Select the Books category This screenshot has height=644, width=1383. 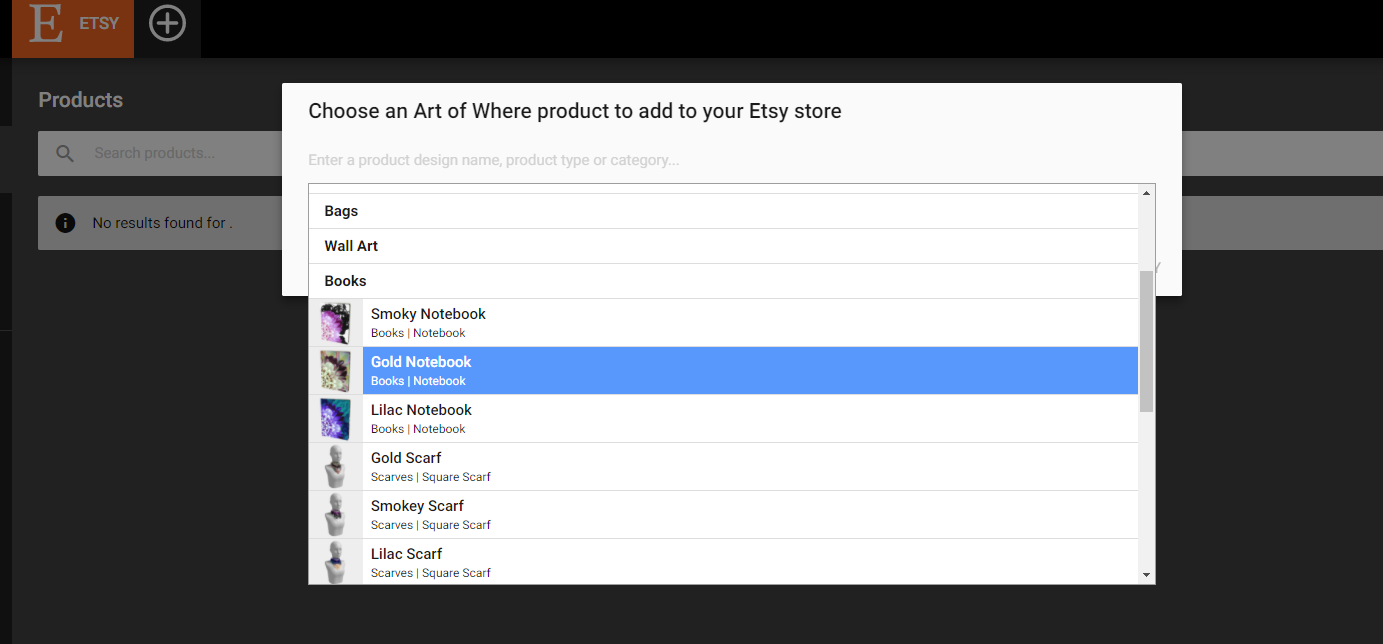click(723, 281)
